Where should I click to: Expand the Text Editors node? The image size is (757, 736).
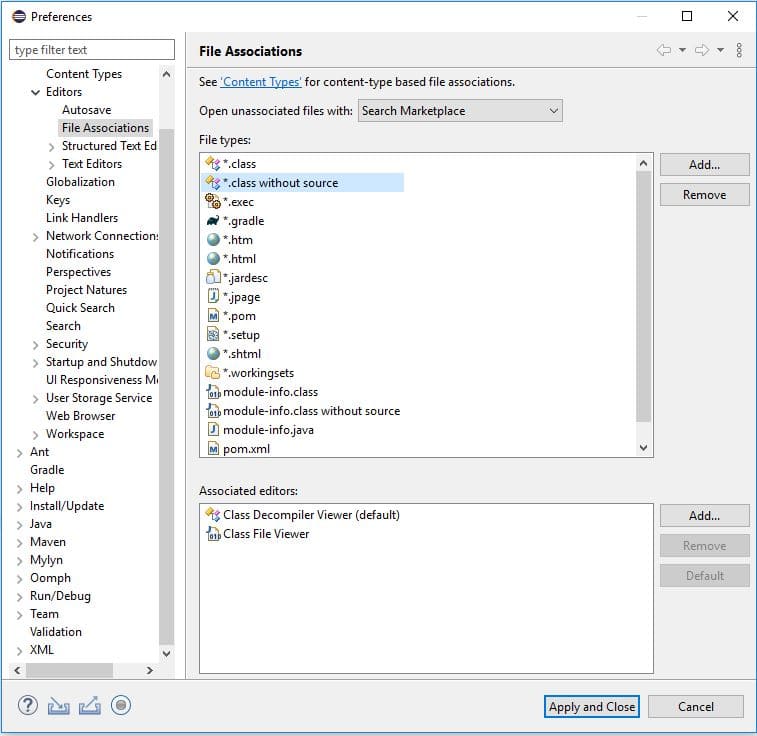(51, 165)
